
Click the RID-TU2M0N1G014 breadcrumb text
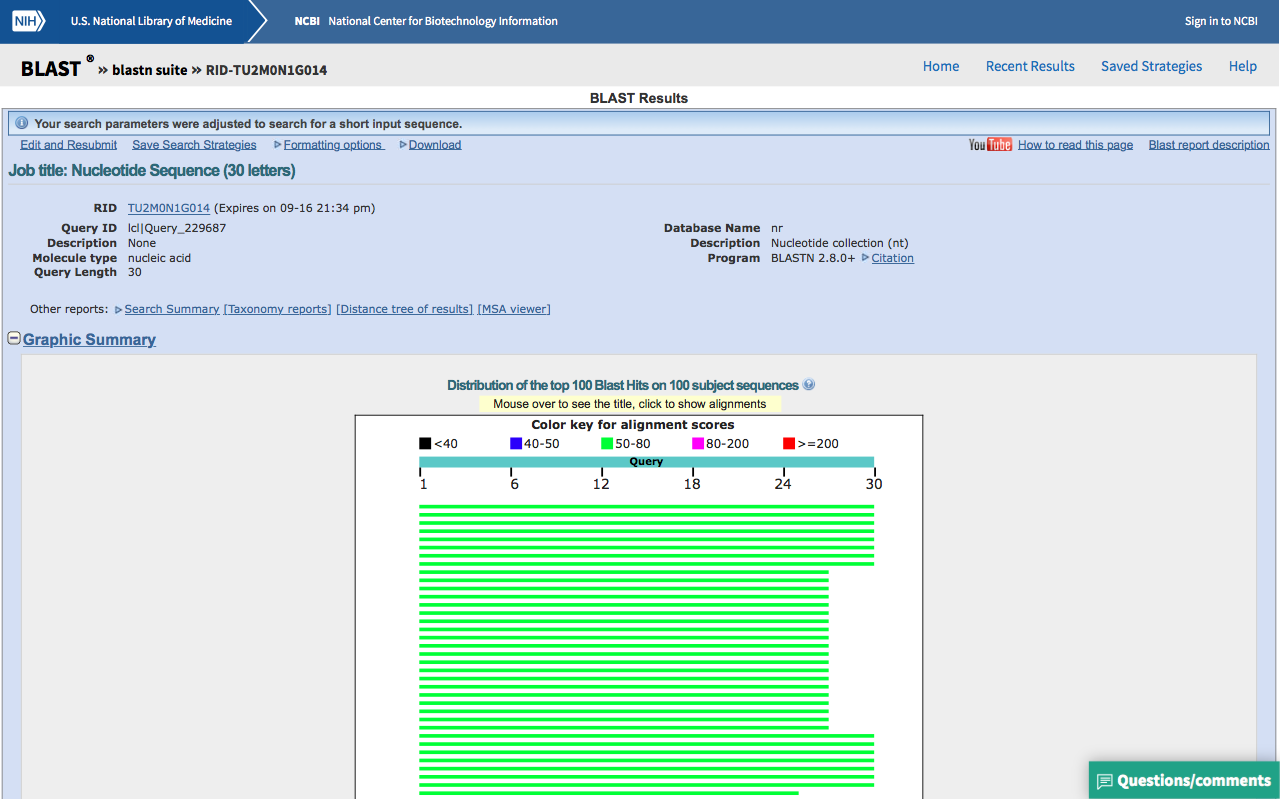click(266, 70)
